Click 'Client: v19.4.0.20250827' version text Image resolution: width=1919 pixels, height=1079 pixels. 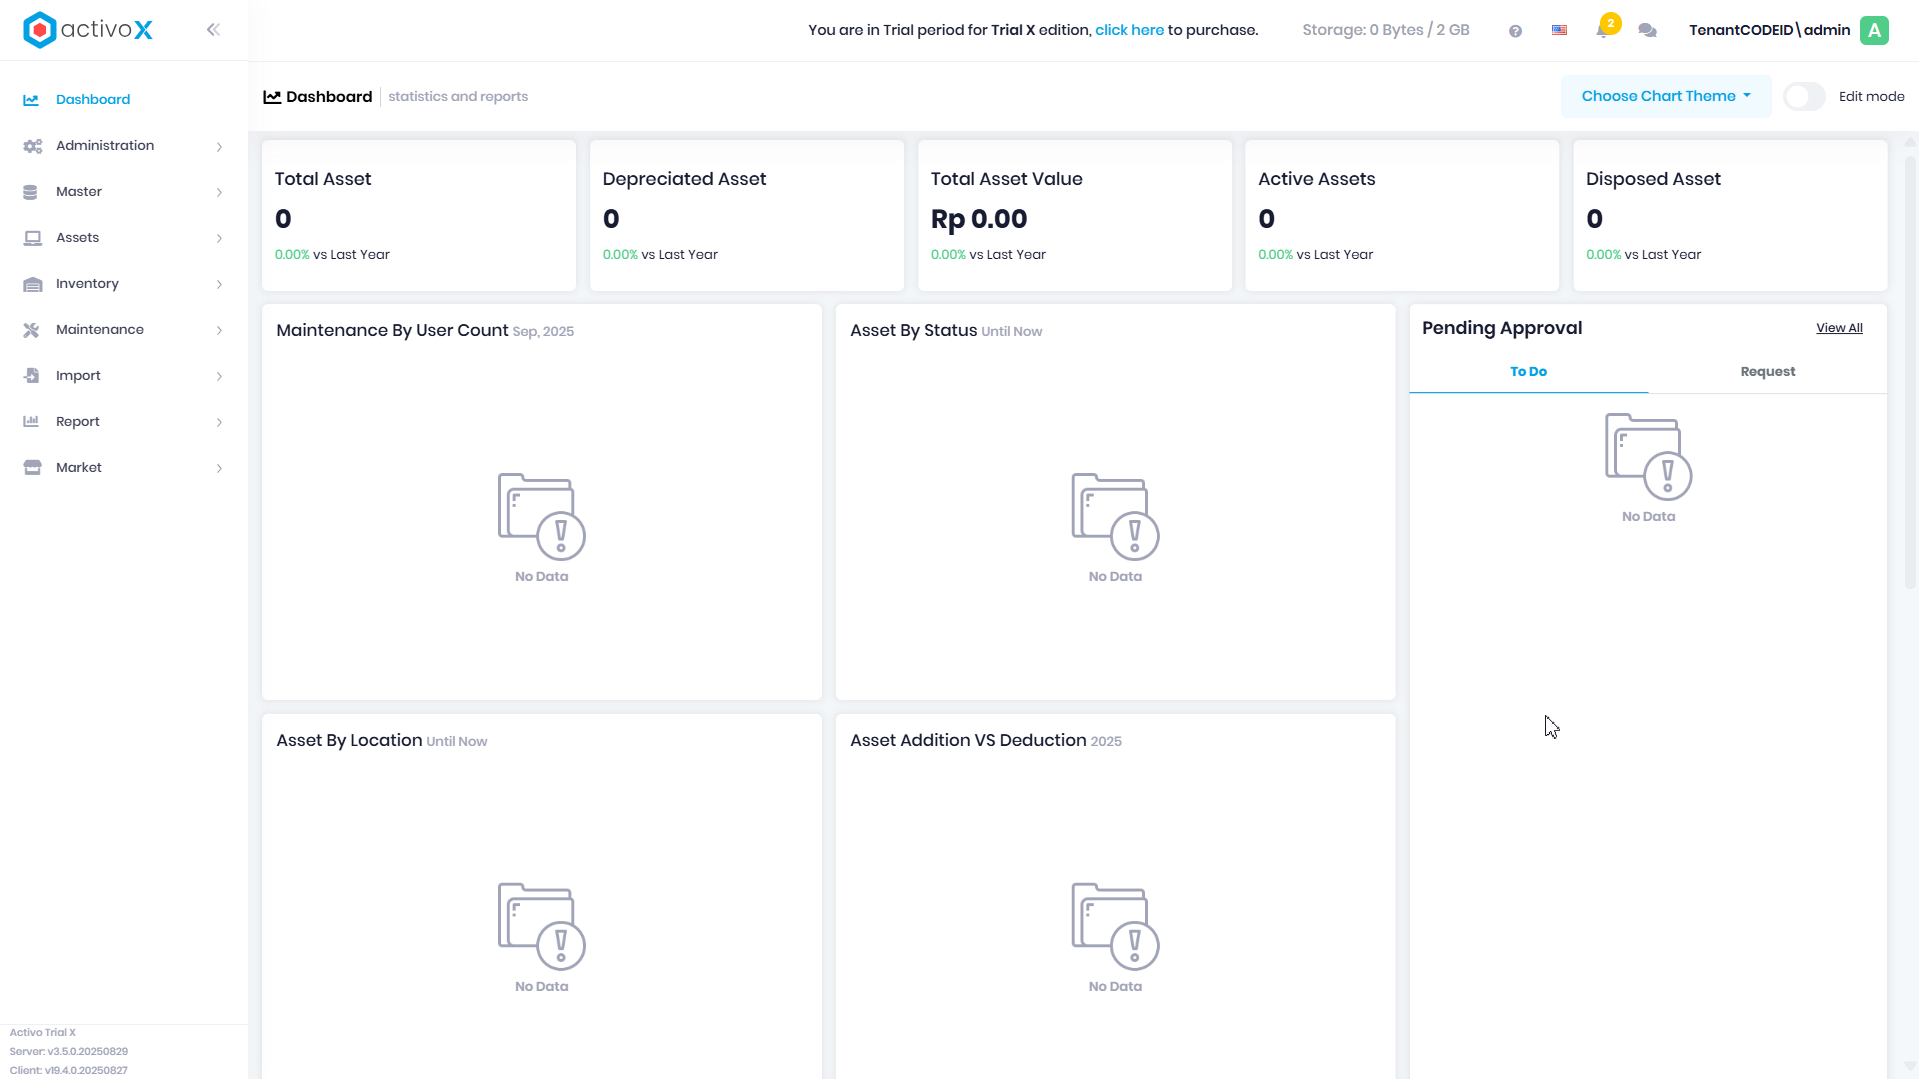[69, 1071]
